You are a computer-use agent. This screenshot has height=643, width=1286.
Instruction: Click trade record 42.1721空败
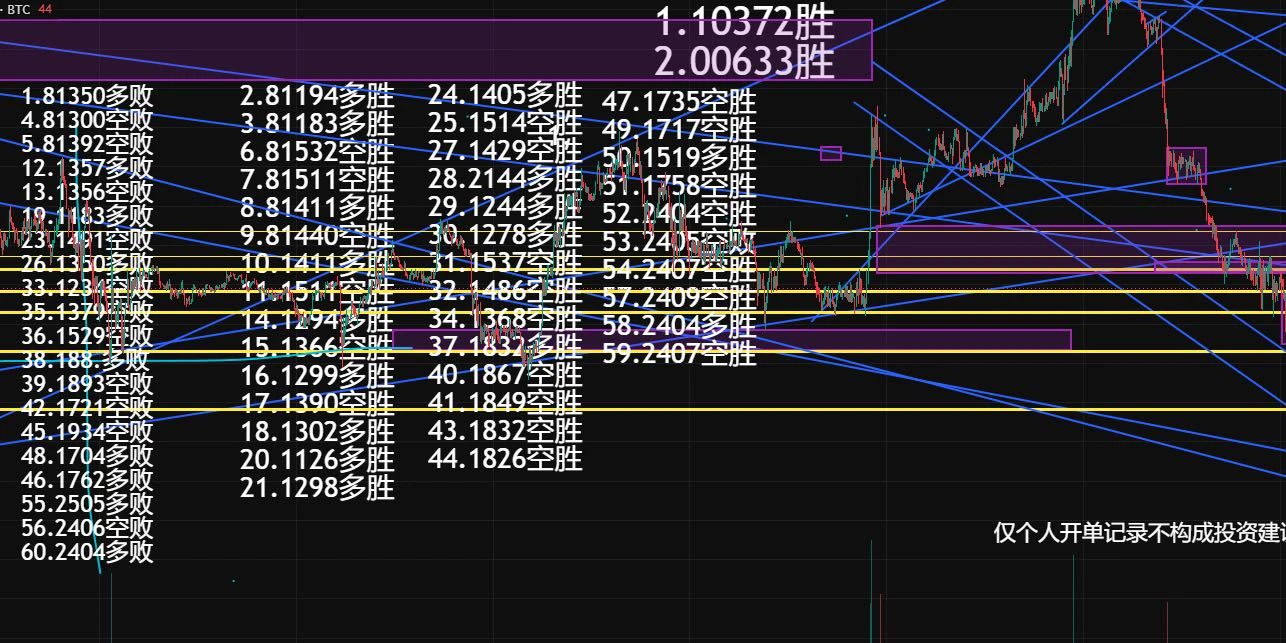click(x=87, y=408)
